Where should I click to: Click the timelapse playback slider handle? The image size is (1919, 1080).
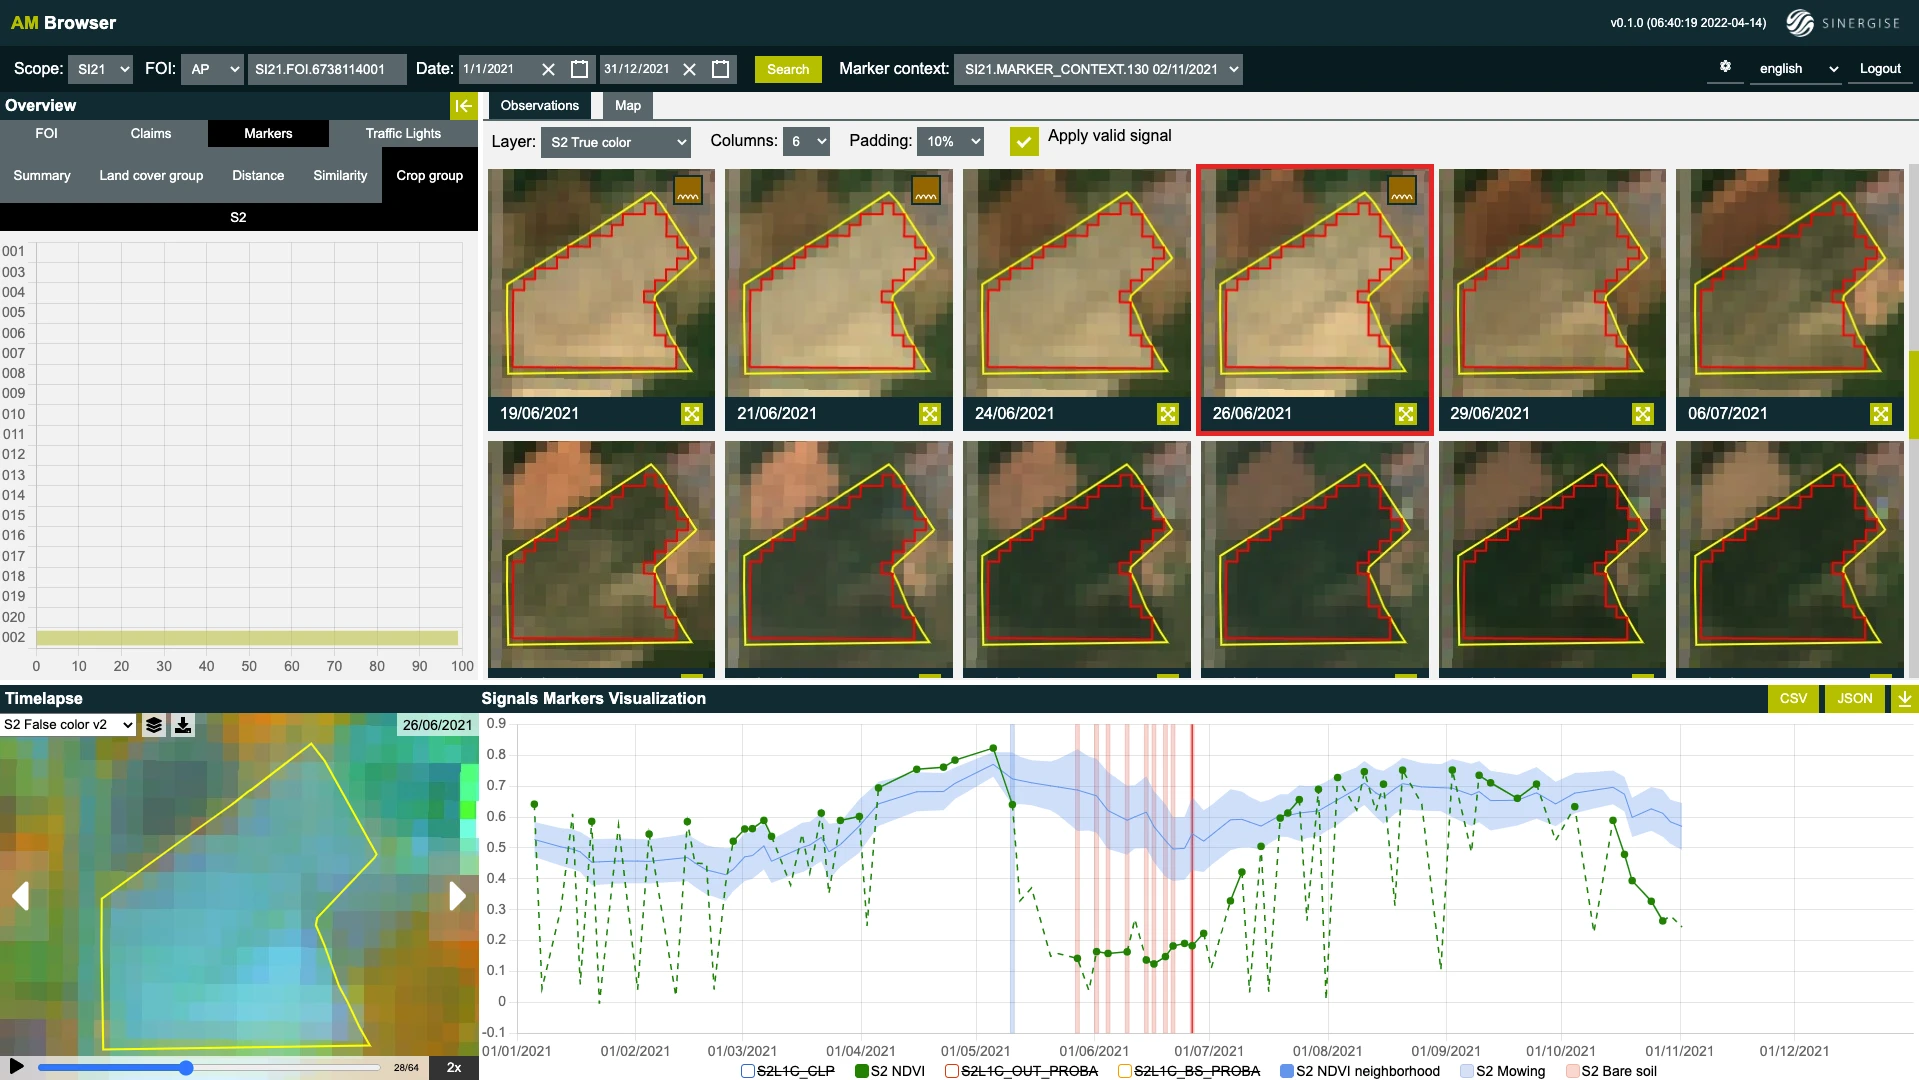[x=186, y=1068]
